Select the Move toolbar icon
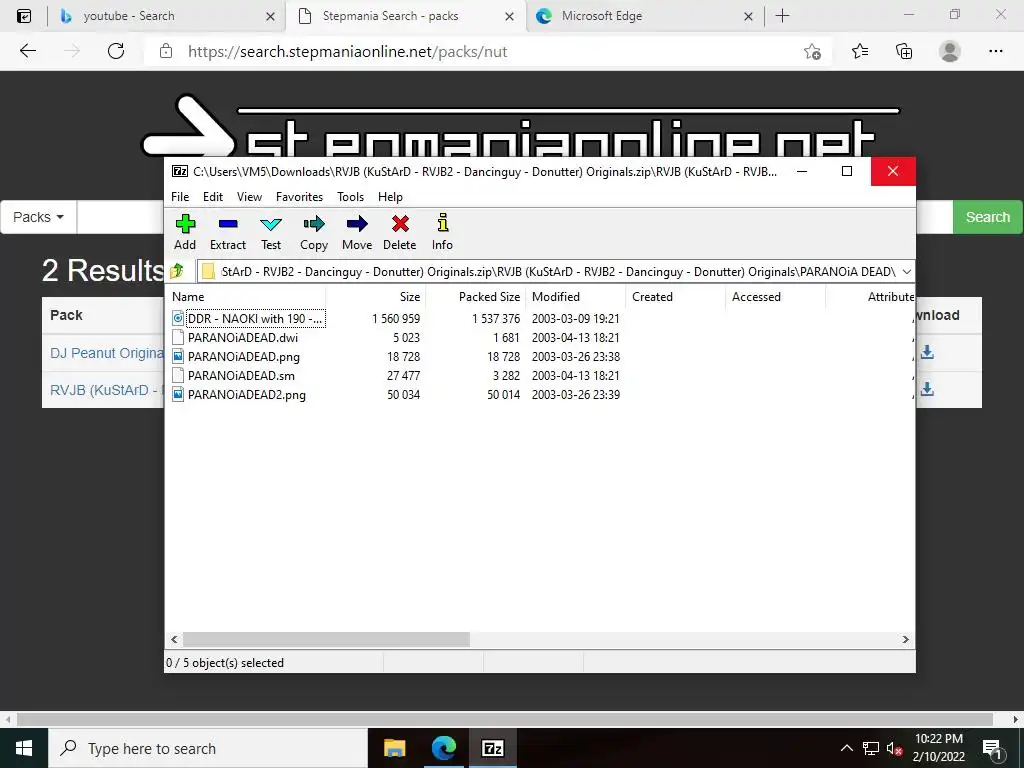The height and width of the screenshot is (768, 1024). 357,232
